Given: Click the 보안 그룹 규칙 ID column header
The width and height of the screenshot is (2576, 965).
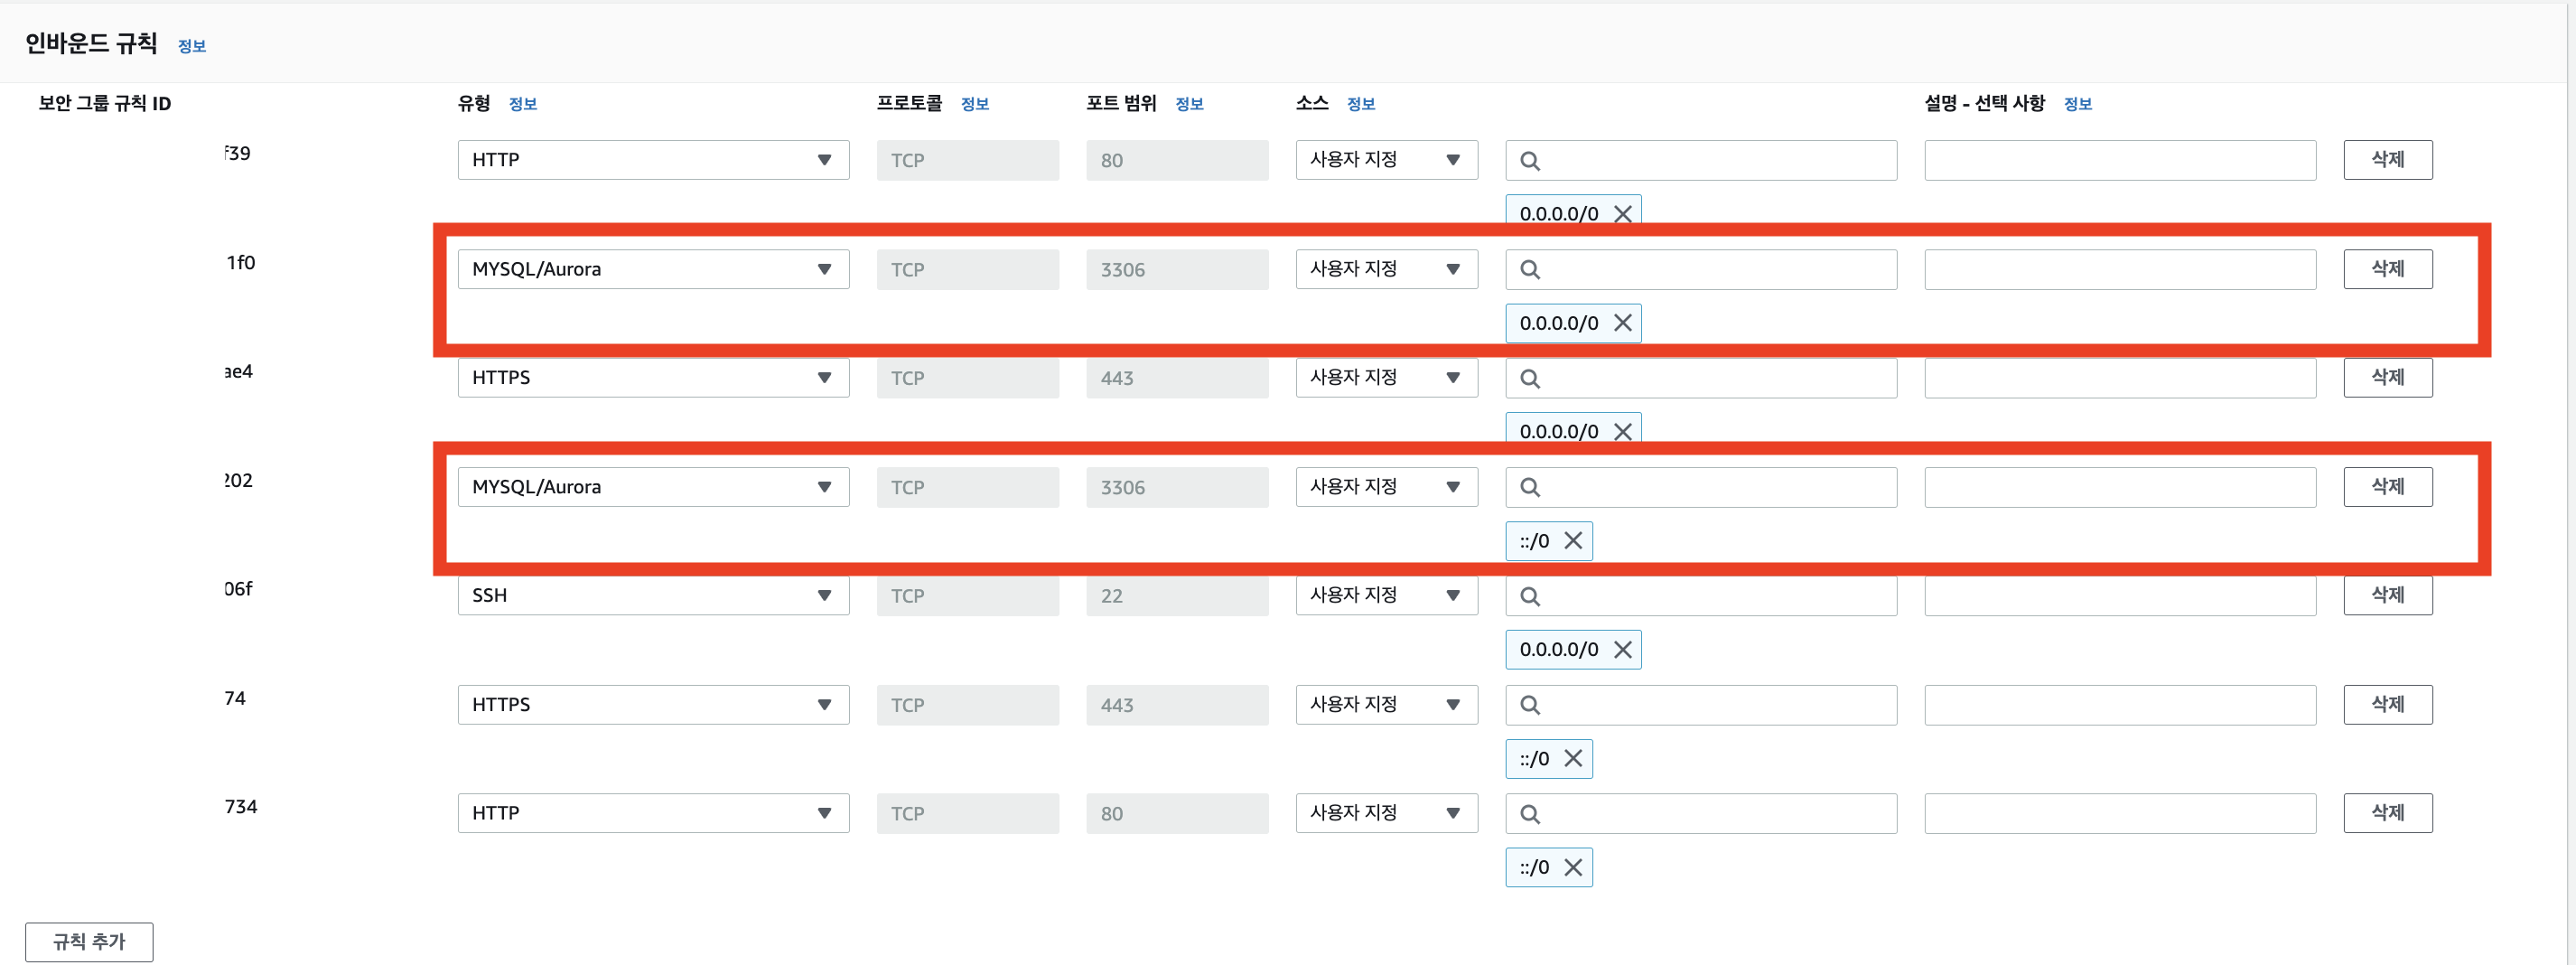Looking at the screenshot, I should click(x=105, y=104).
